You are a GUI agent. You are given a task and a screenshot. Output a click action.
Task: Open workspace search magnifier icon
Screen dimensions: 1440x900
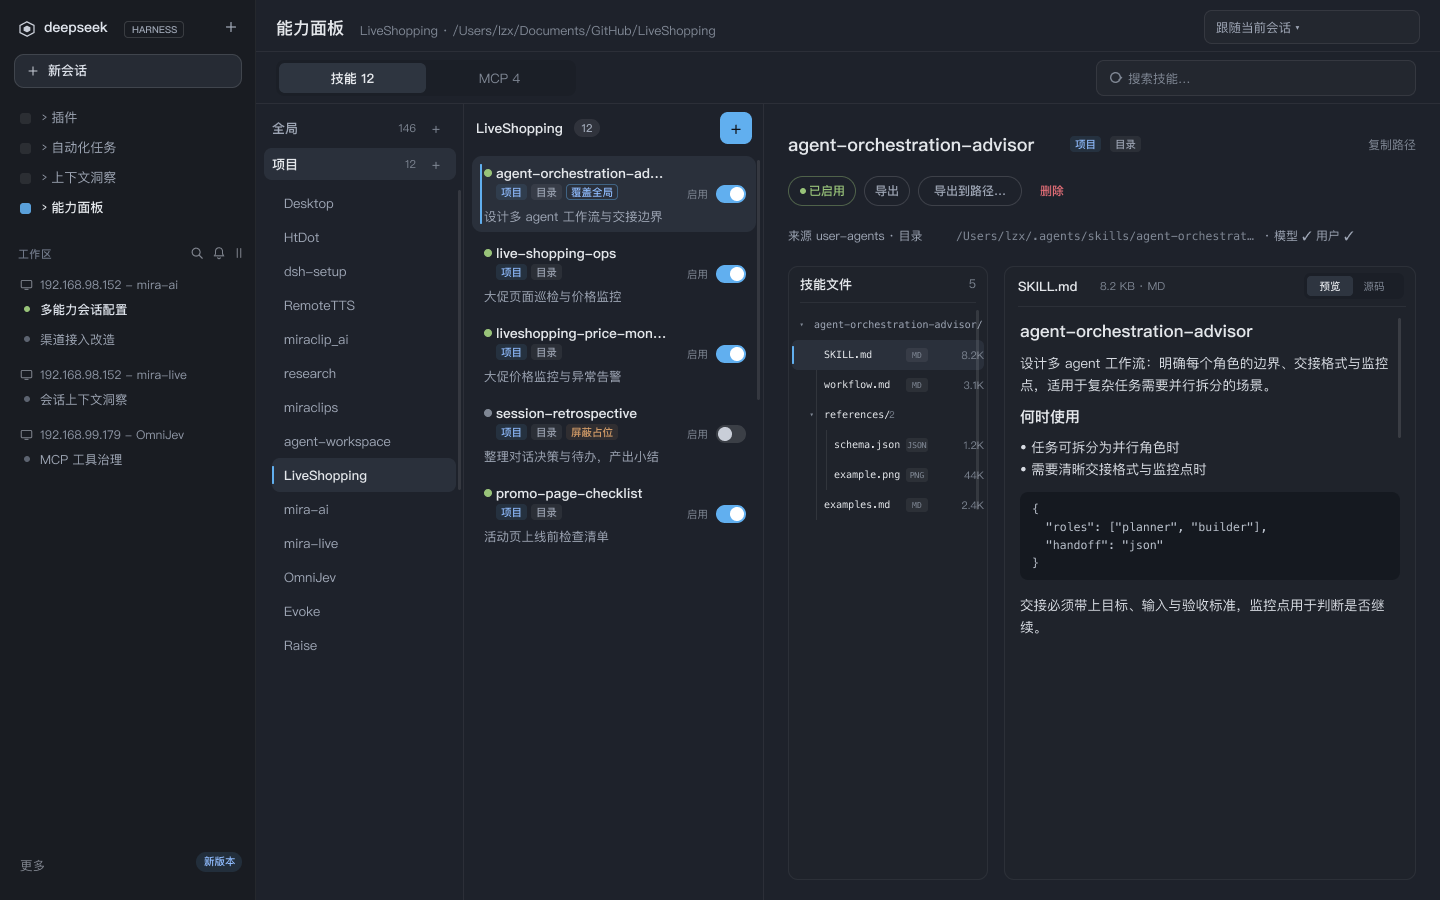(x=197, y=253)
